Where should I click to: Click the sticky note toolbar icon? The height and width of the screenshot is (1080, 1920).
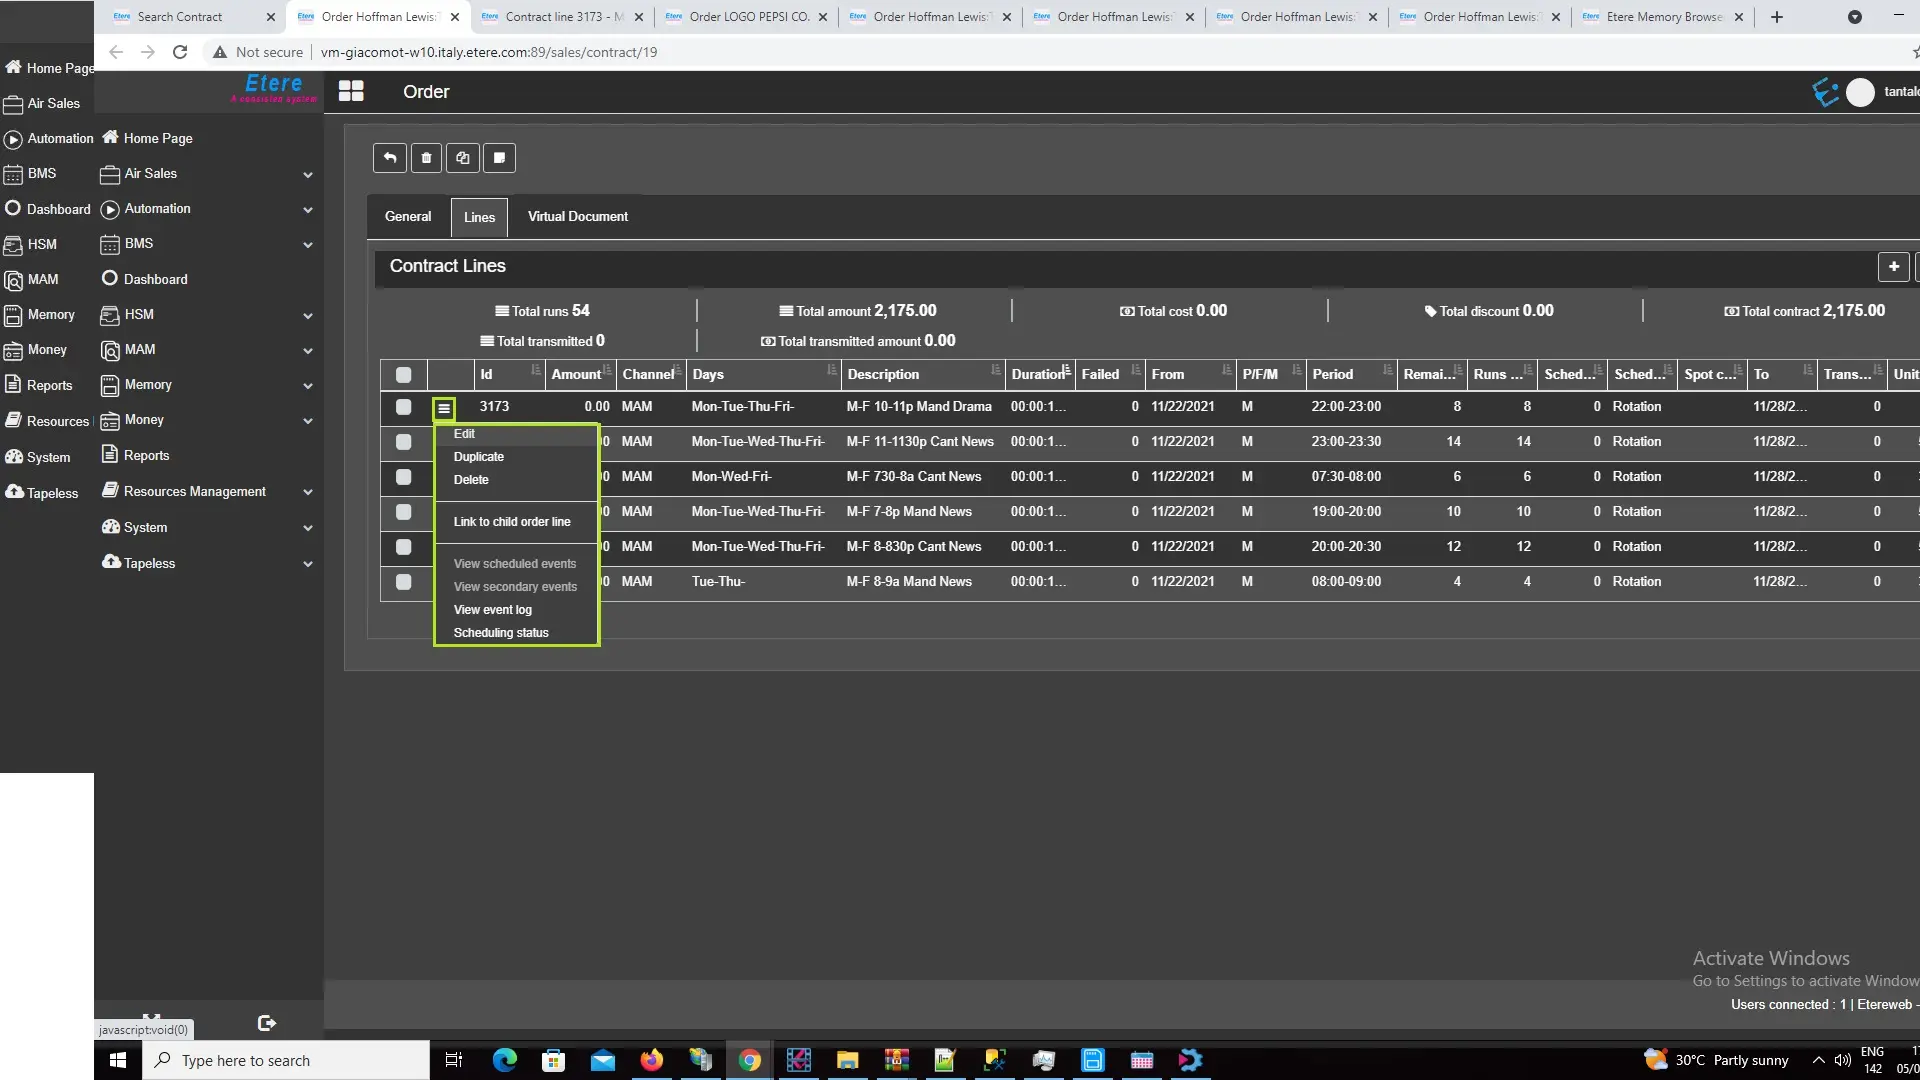pos(499,158)
